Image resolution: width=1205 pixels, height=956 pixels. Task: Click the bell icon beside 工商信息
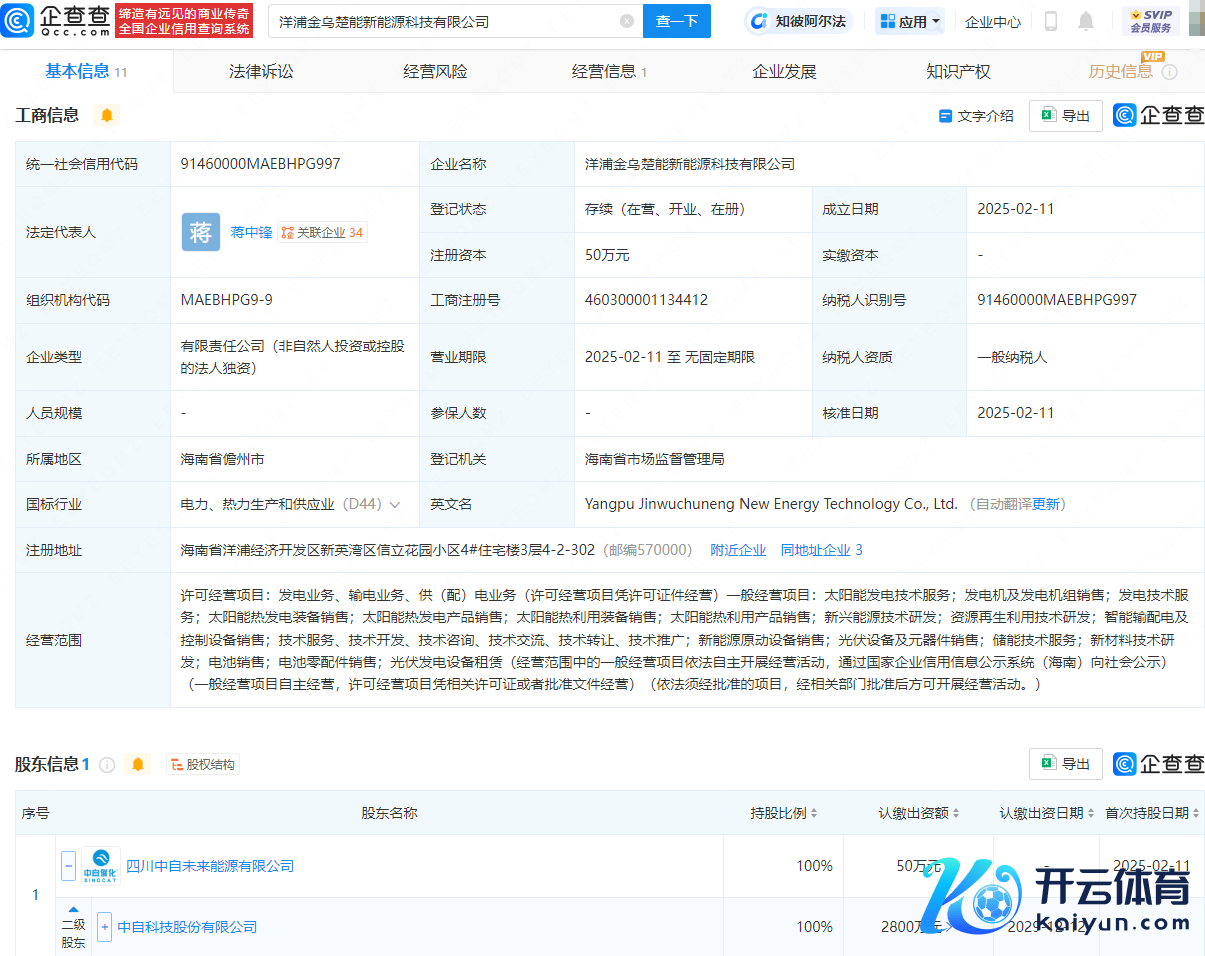tap(107, 115)
